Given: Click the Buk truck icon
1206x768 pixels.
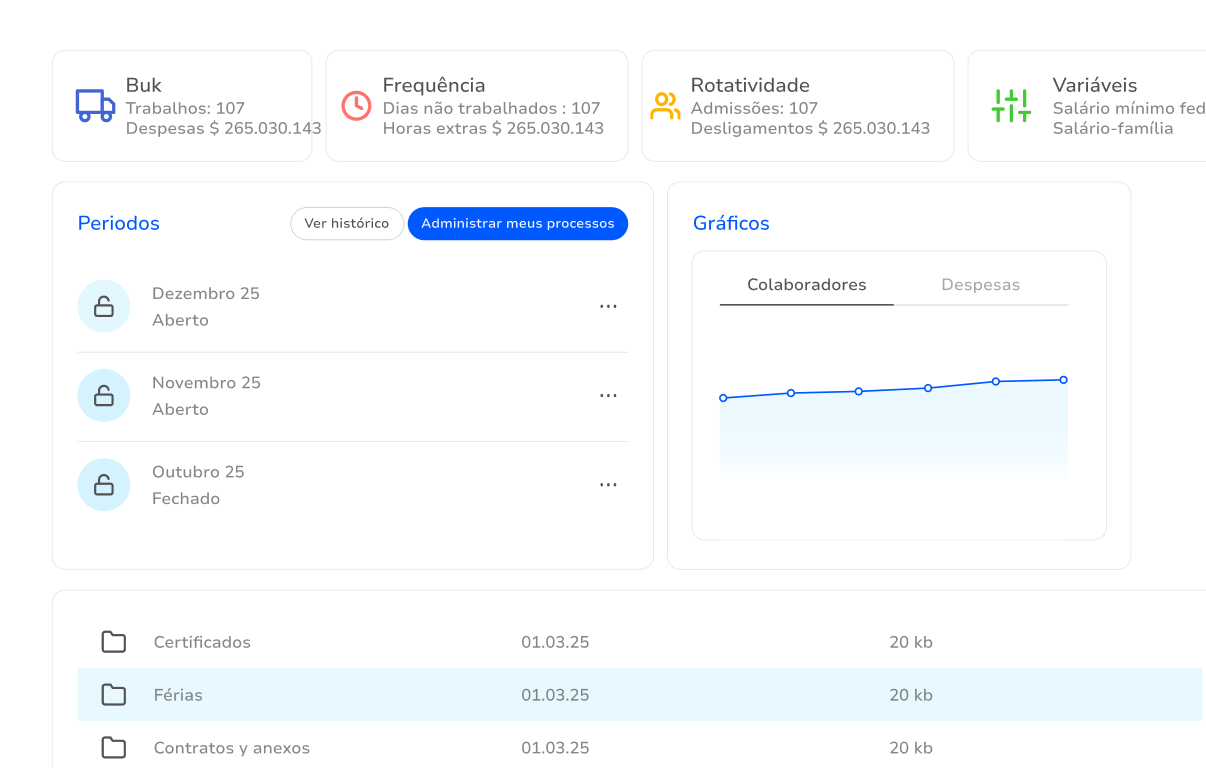Looking at the screenshot, I should pos(95,106).
